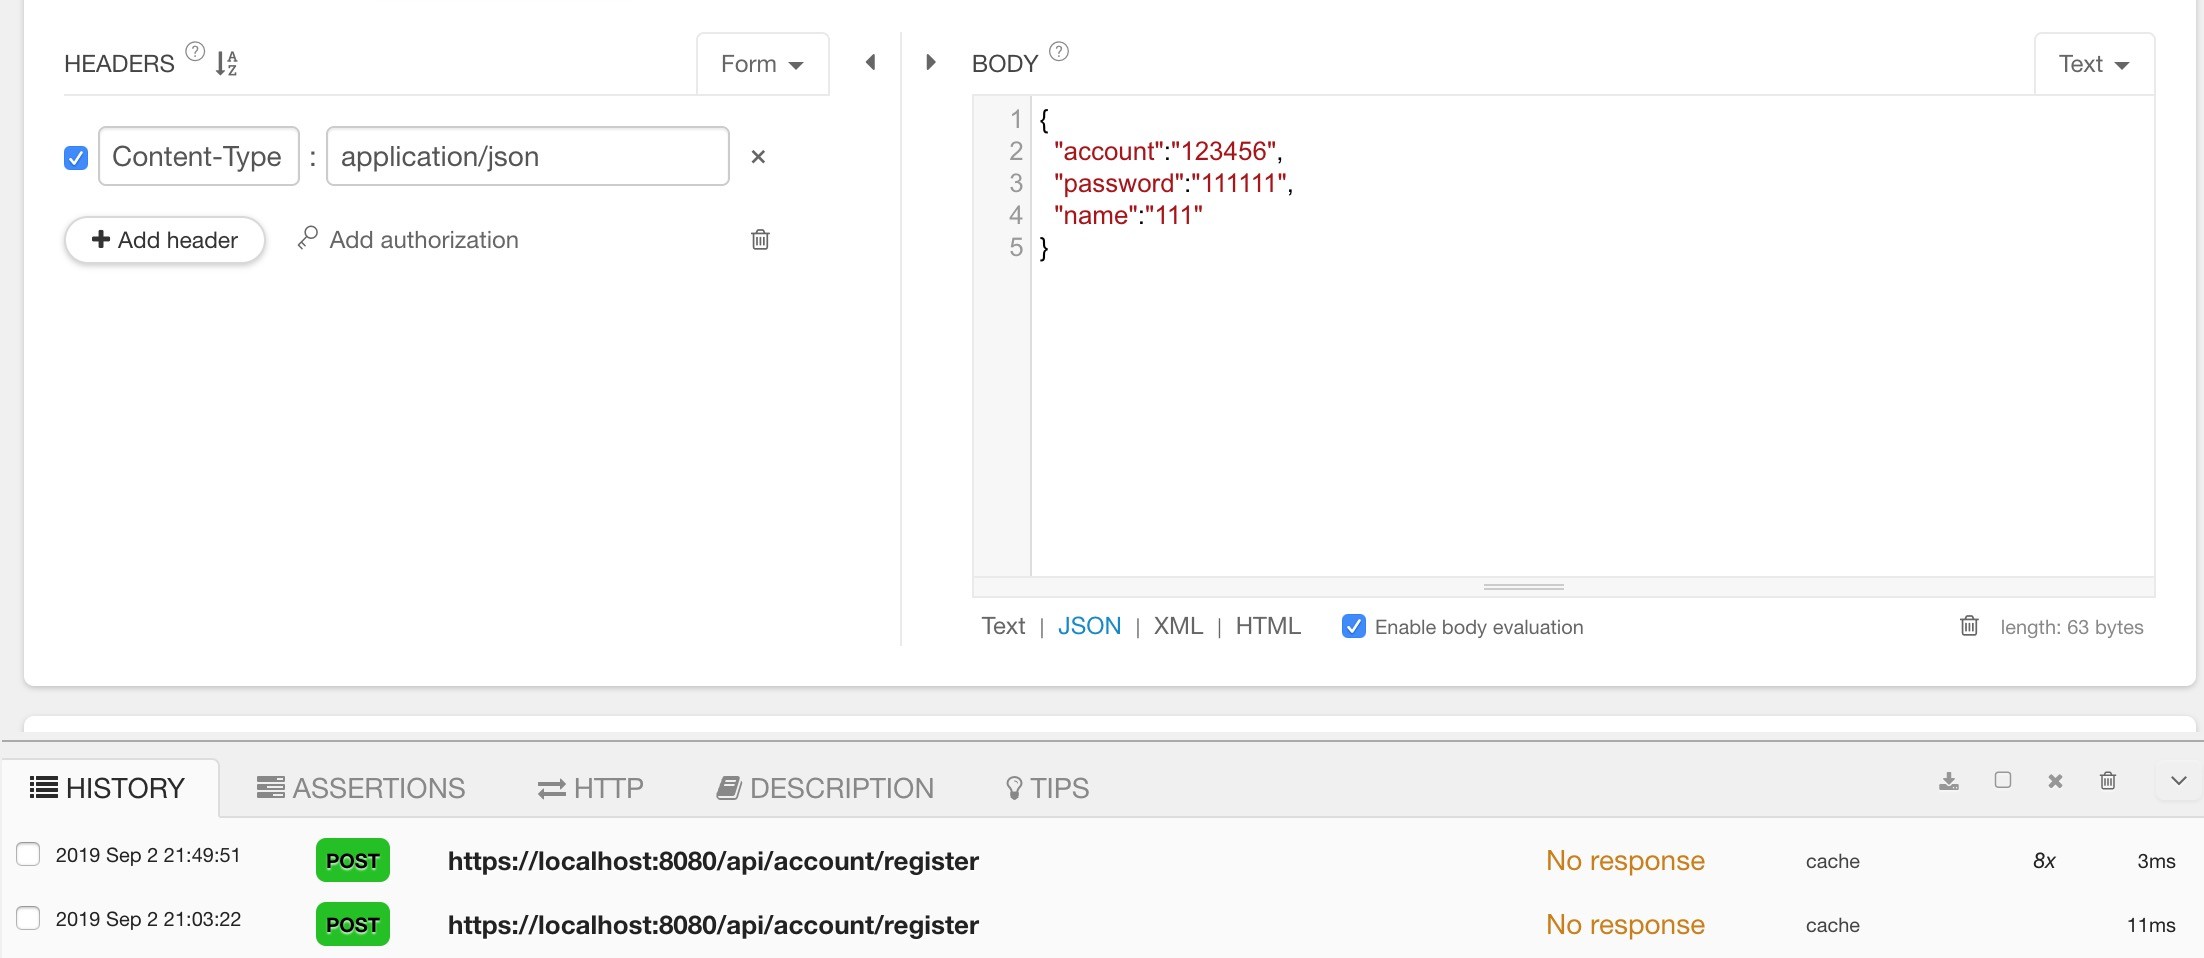Delete all headers with the trash icon
The height and width of the screenshot is (958, 2204).
(760, 239)
